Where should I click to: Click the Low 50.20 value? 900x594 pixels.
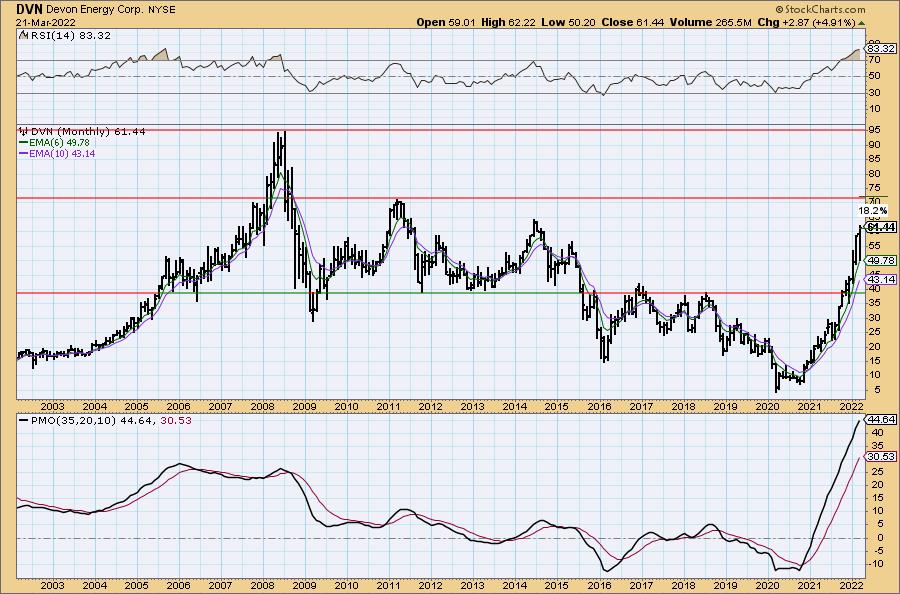[x=569, y=22]
